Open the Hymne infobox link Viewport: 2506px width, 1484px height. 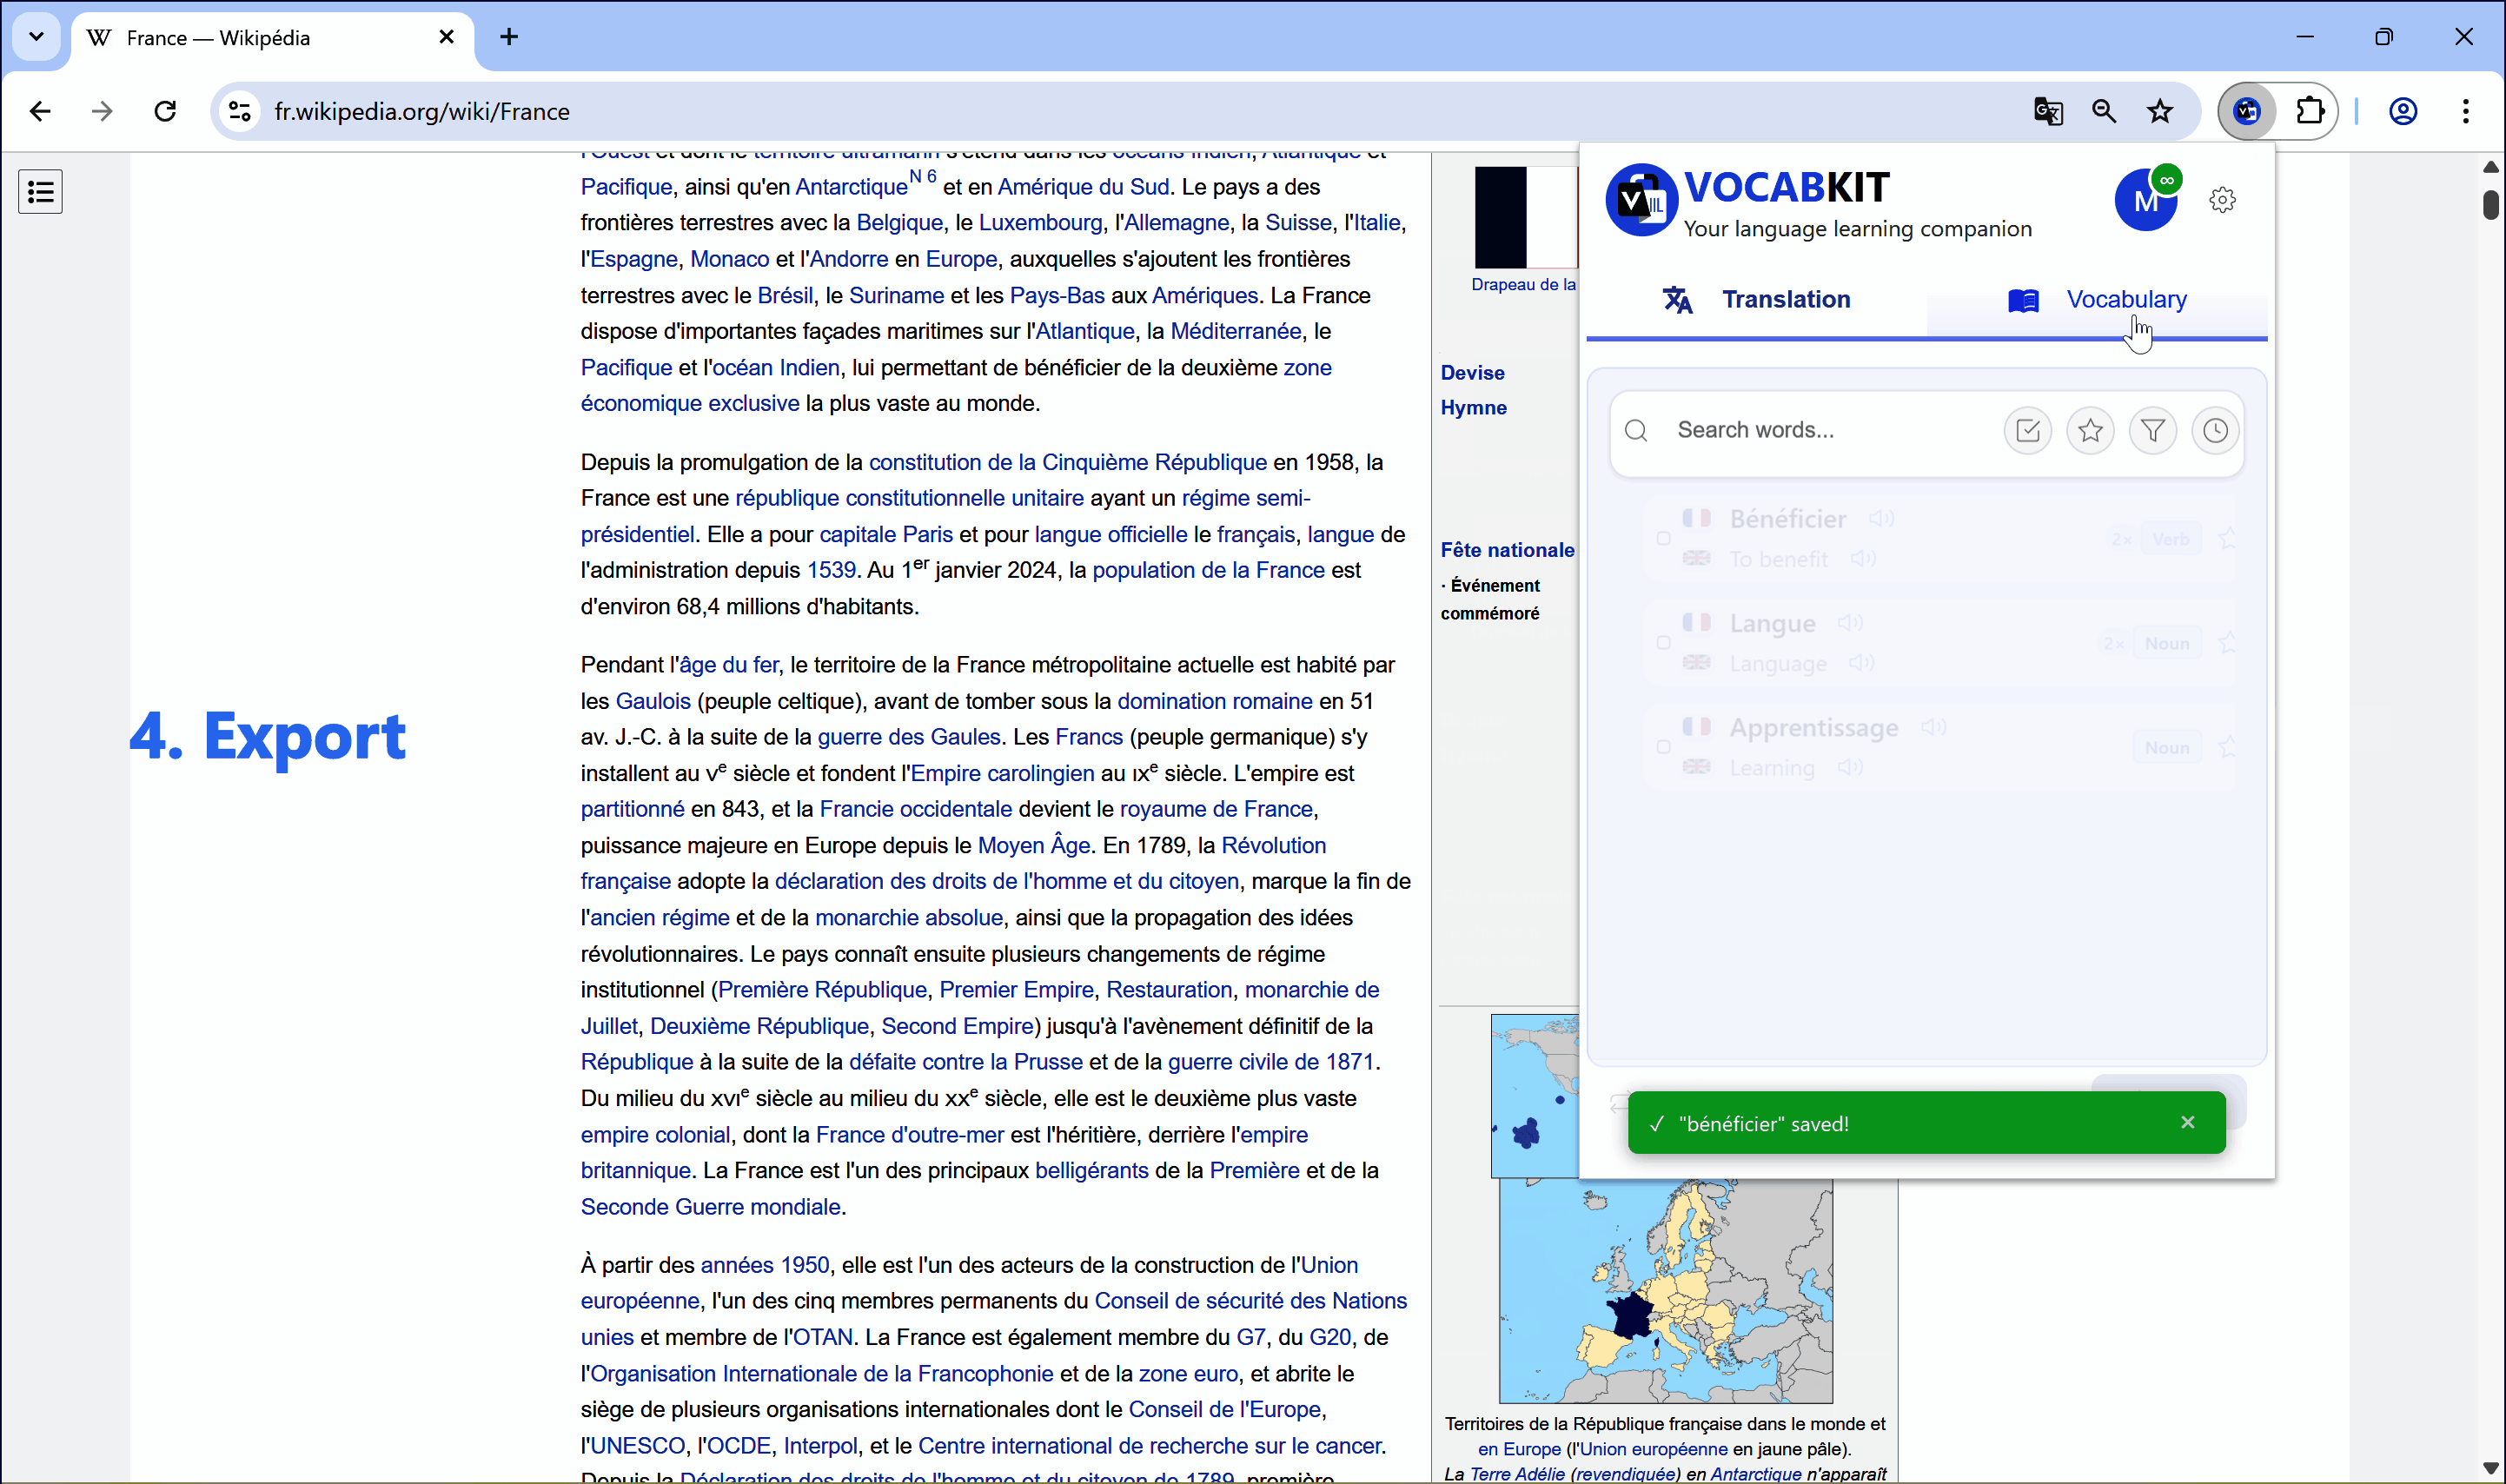pyautogui.click(x=1473, y=408)
